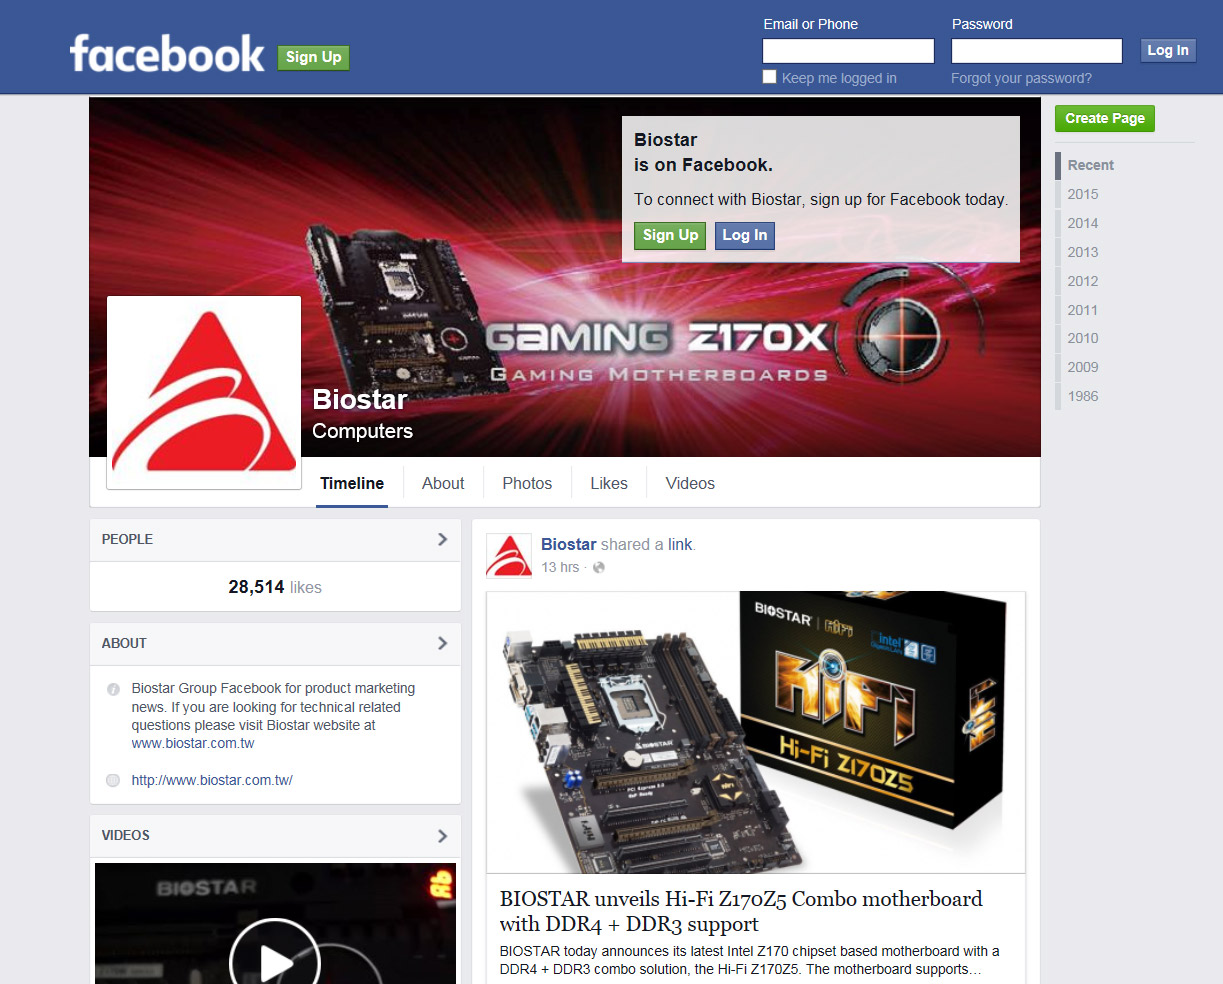Click the Biostar author name on post
1223x984 pixels.
(569, 545)
